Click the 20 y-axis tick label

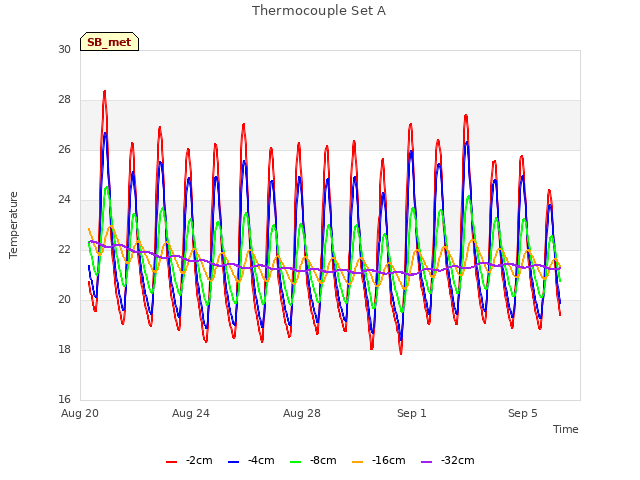[x=64, y=300]
